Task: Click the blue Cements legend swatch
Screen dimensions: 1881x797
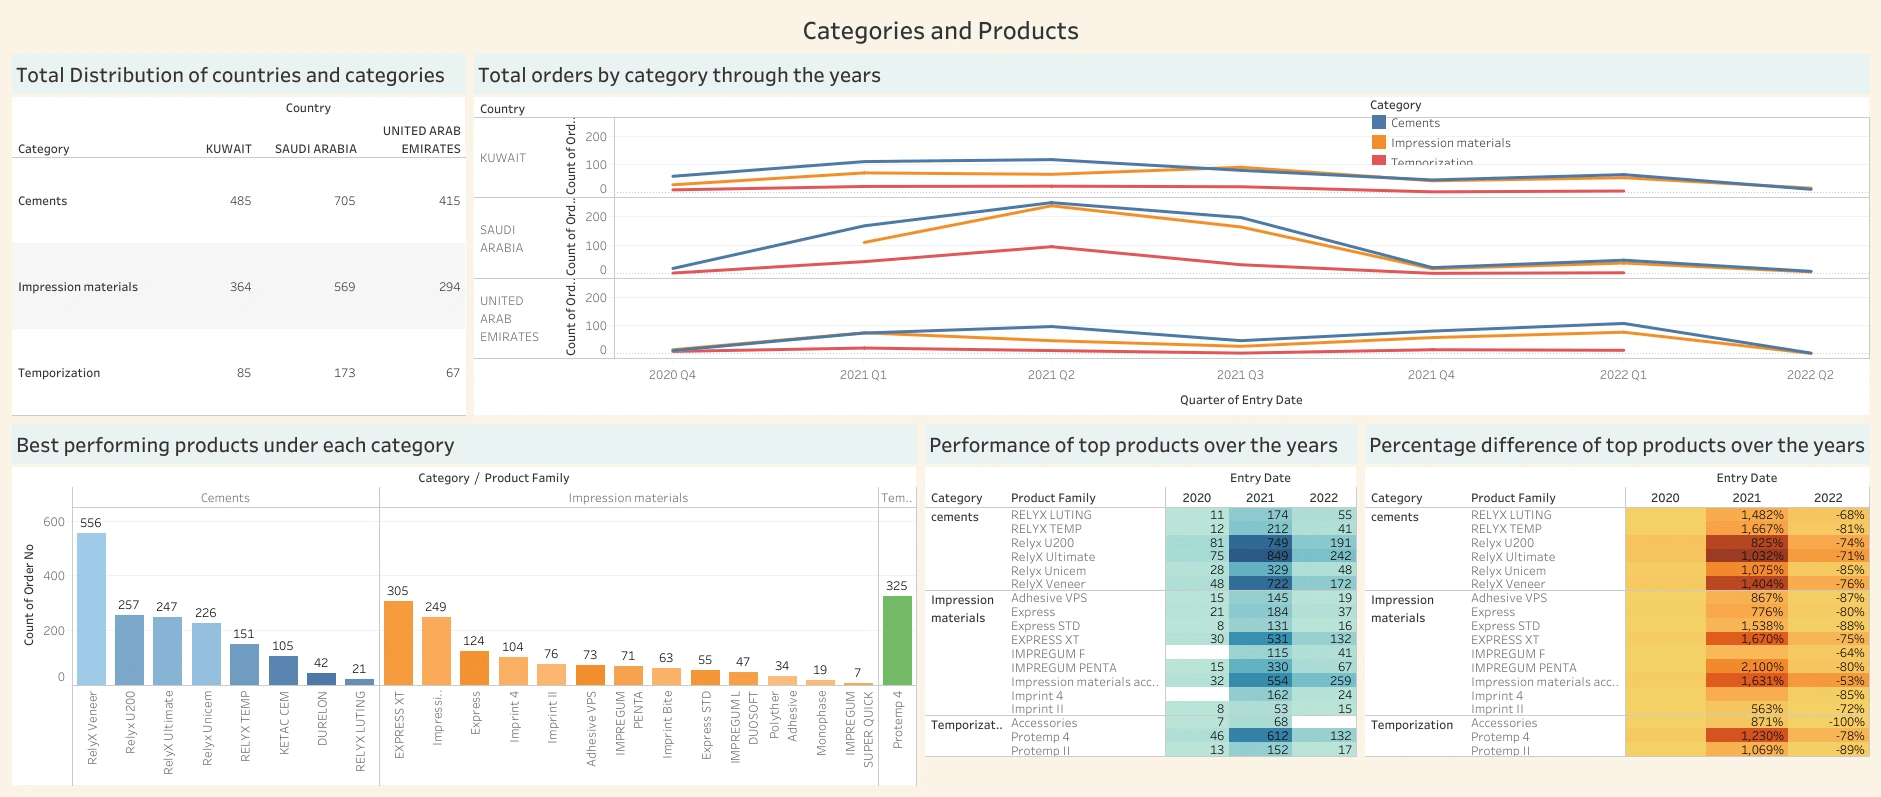Action: (1379, 123)
